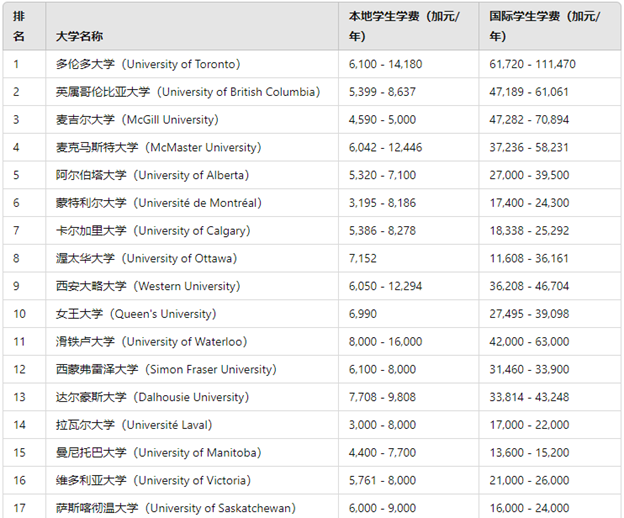Click Queen's local tuition 6,990
The height and width of the screenshot is (518, 624).
(x=363, y=314)
